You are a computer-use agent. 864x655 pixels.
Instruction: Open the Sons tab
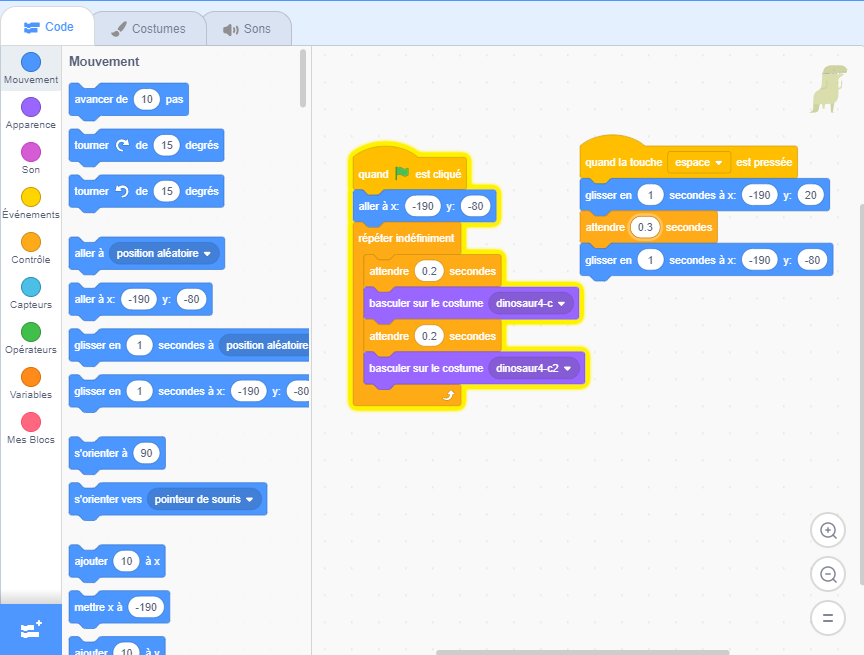click(248, 29)
